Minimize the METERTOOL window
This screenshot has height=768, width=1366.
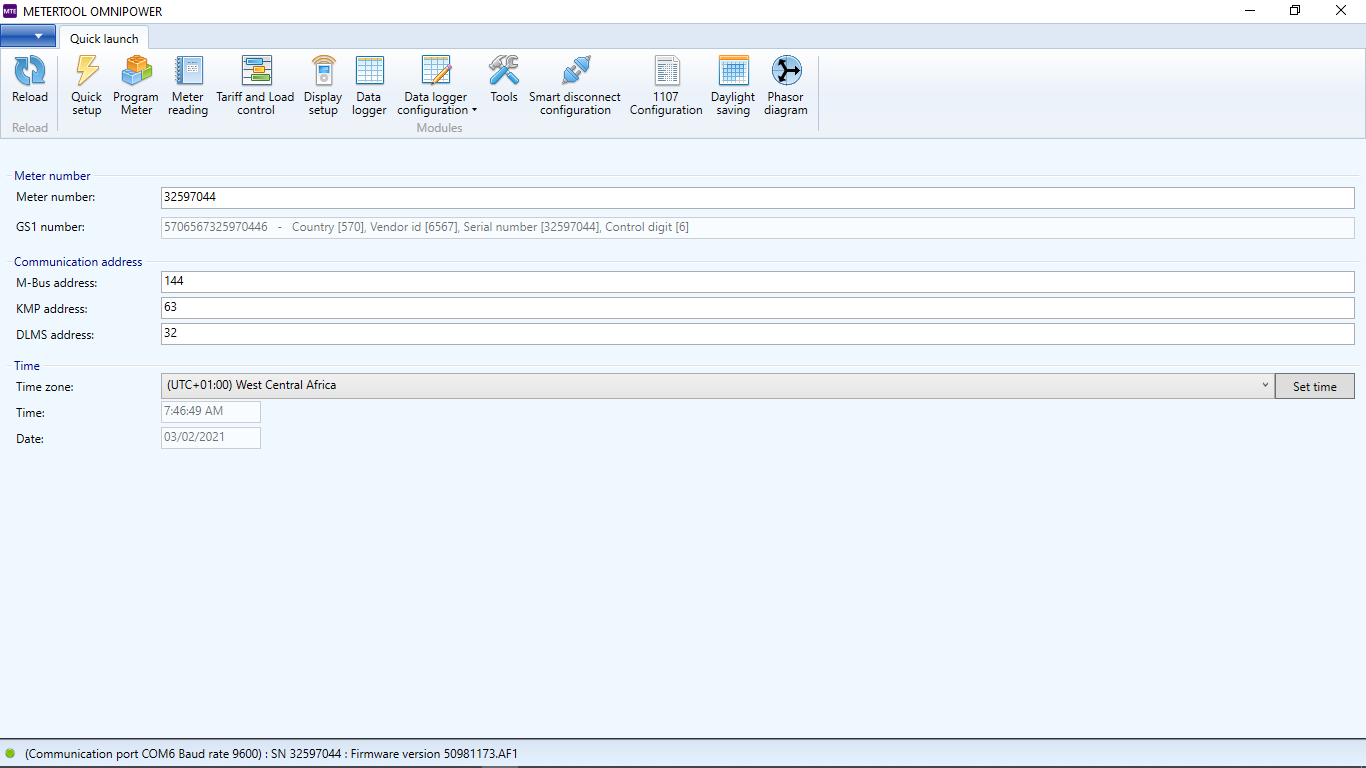click(1250, 11)
